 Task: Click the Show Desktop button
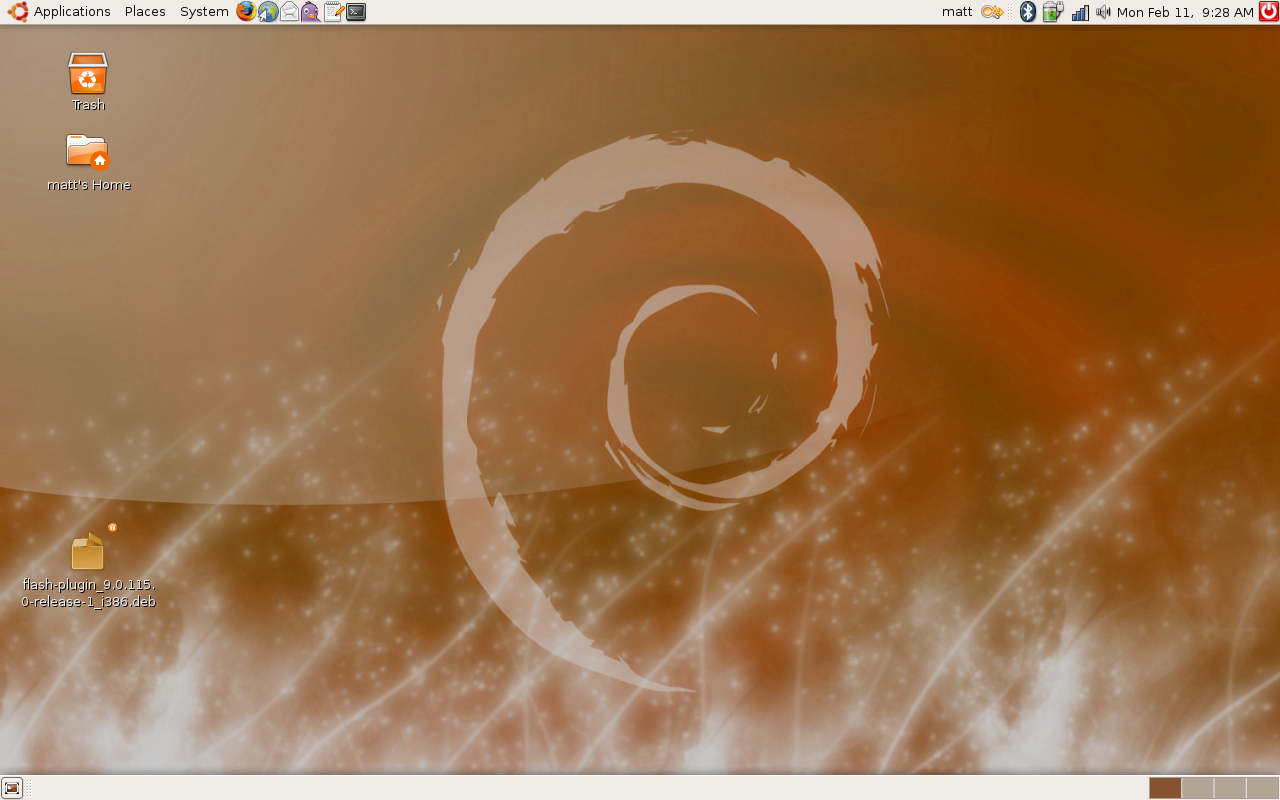tap(12, 788)
